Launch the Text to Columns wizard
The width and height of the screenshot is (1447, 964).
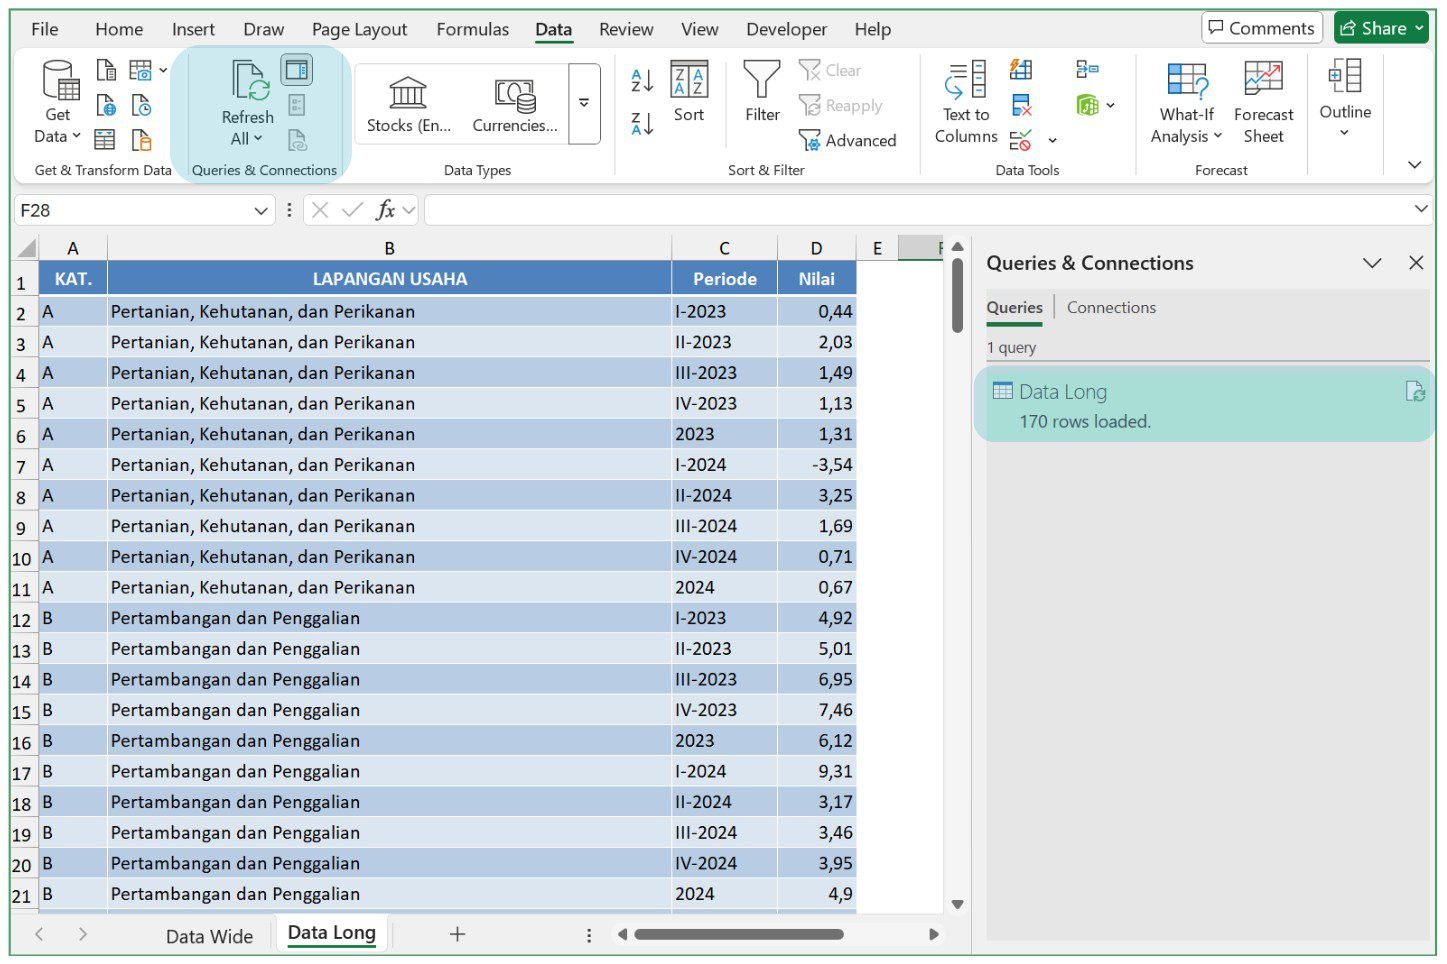(x=963, y=100)
